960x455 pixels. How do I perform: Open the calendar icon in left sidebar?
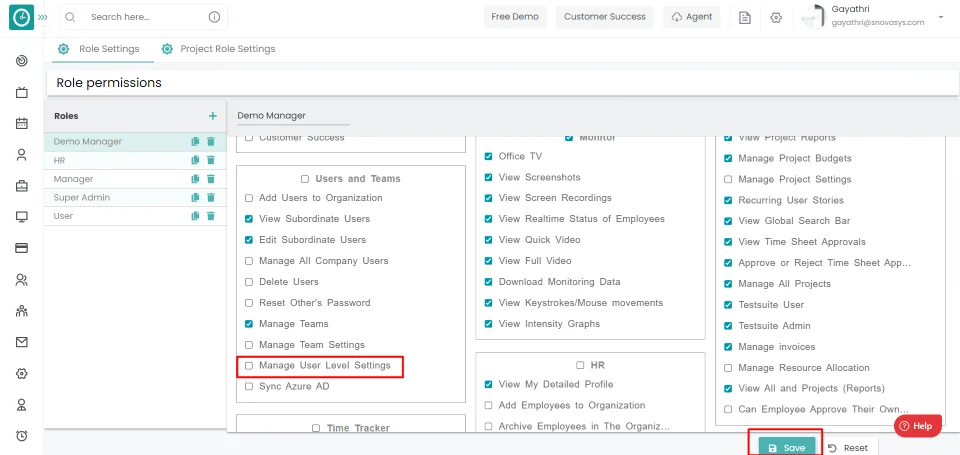pyautogui.click(x=21, y=124)
